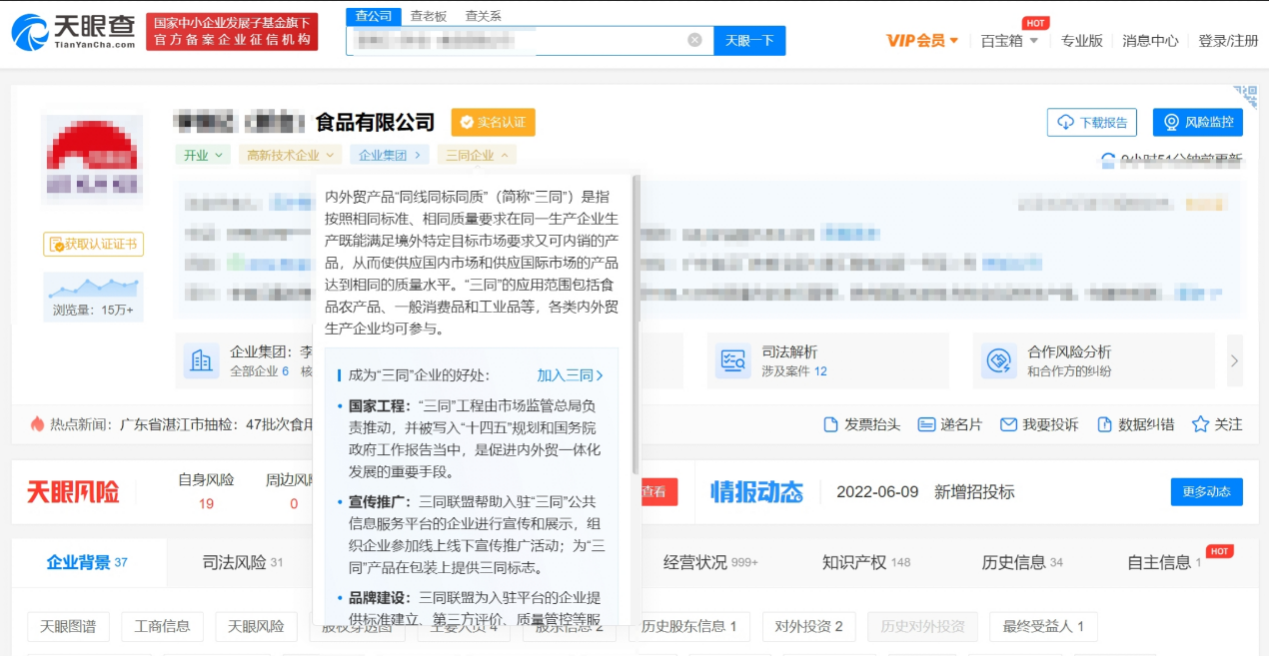
Task: Open the VIP会员 dropdown
Action: click(x=922, y=41)
